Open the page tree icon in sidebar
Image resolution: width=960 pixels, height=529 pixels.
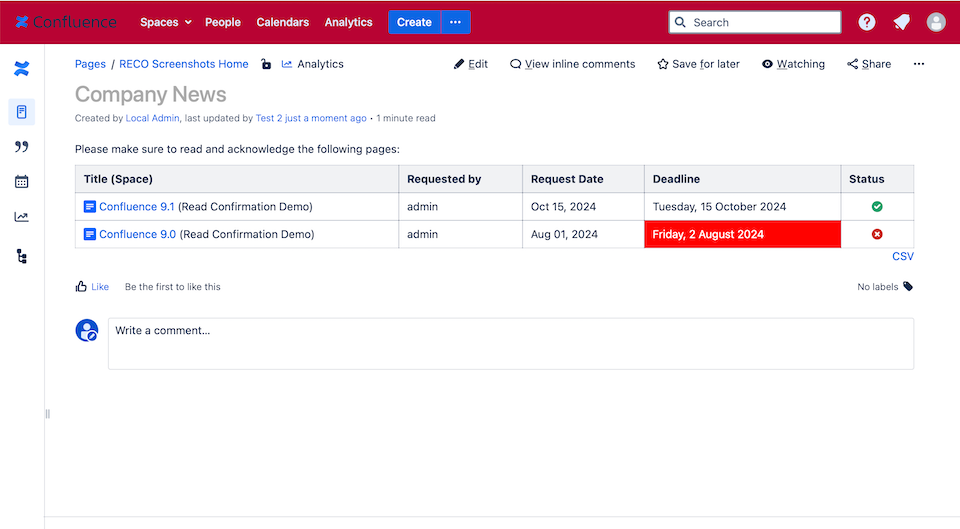click(22, 256)
